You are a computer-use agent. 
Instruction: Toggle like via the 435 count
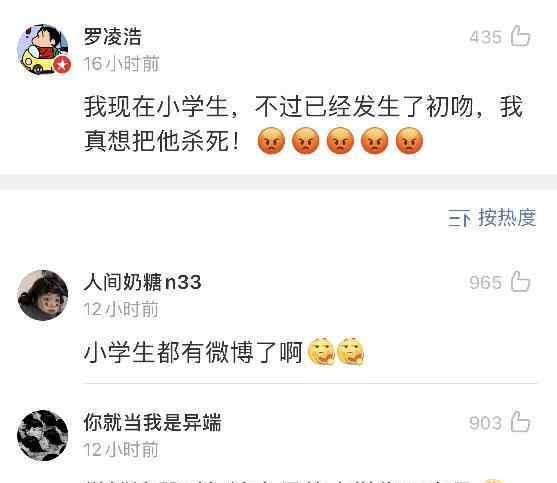pos(486,37)
